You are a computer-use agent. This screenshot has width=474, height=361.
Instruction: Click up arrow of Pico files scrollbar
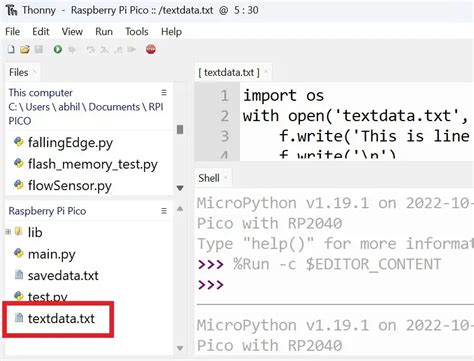coord(180,209)
